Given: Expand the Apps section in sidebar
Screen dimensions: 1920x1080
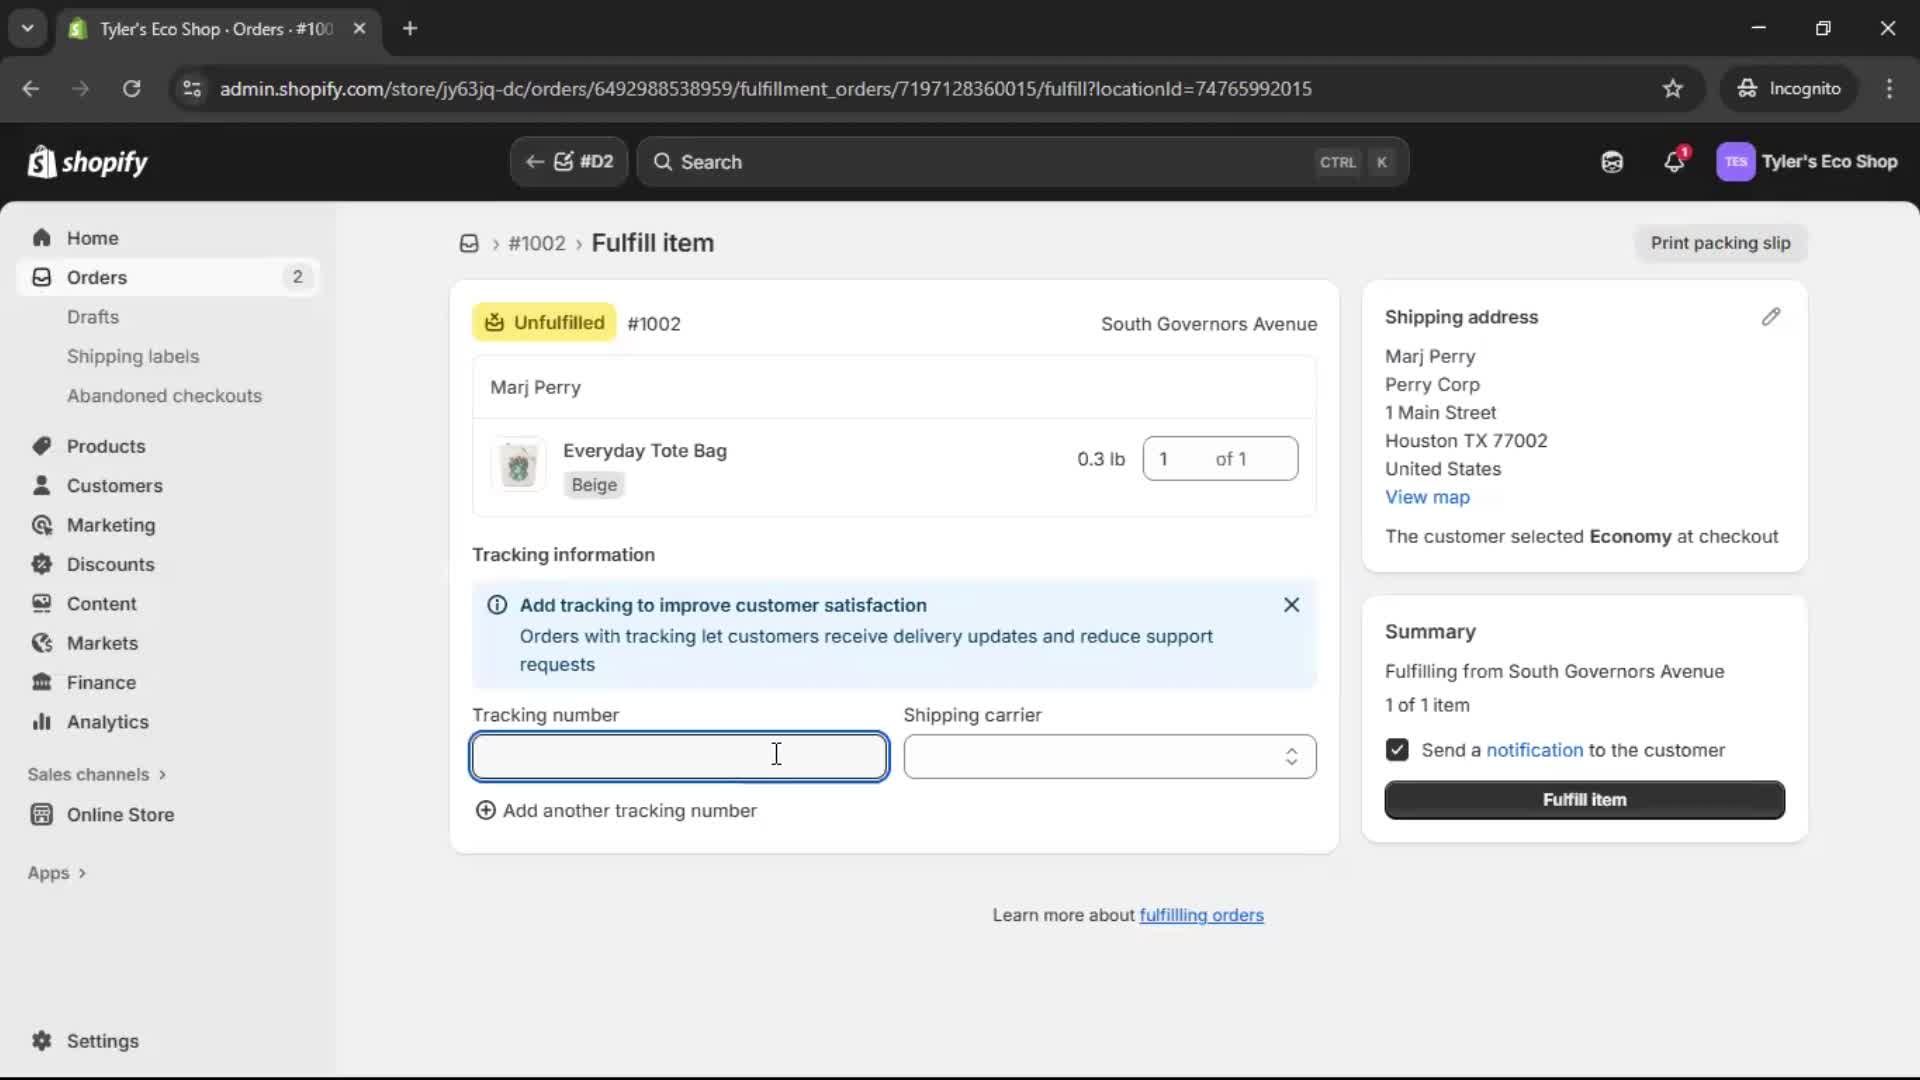Looking at the screenshot, I should (56, 873).
